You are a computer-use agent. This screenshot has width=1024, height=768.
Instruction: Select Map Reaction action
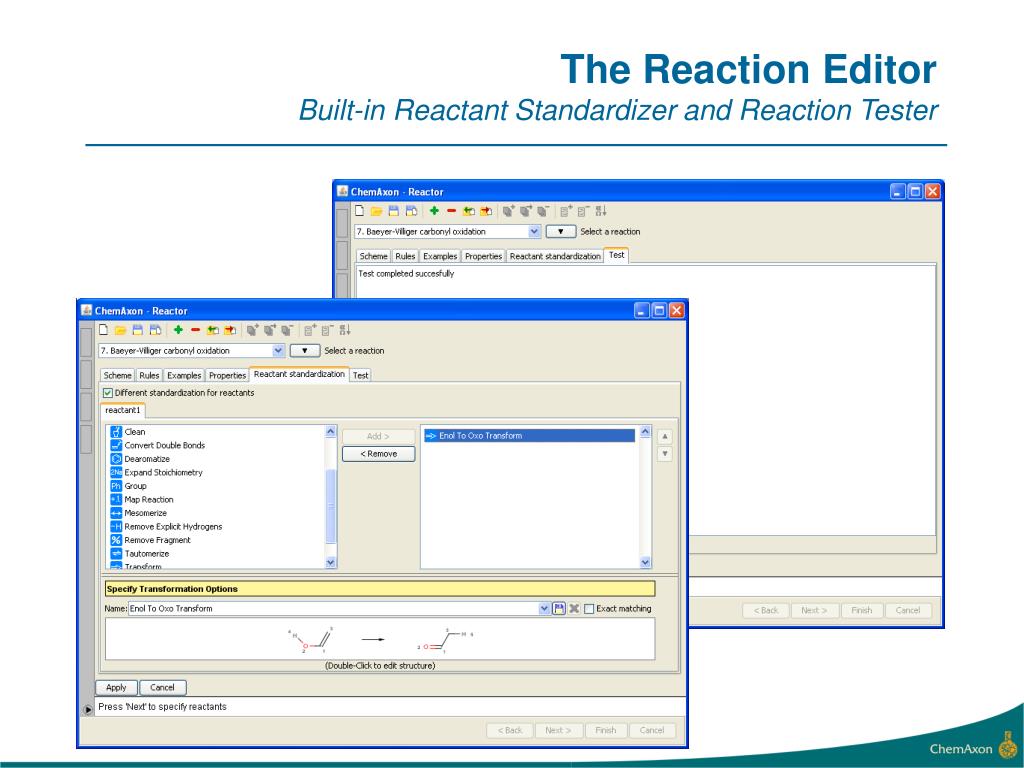(142, 500)
